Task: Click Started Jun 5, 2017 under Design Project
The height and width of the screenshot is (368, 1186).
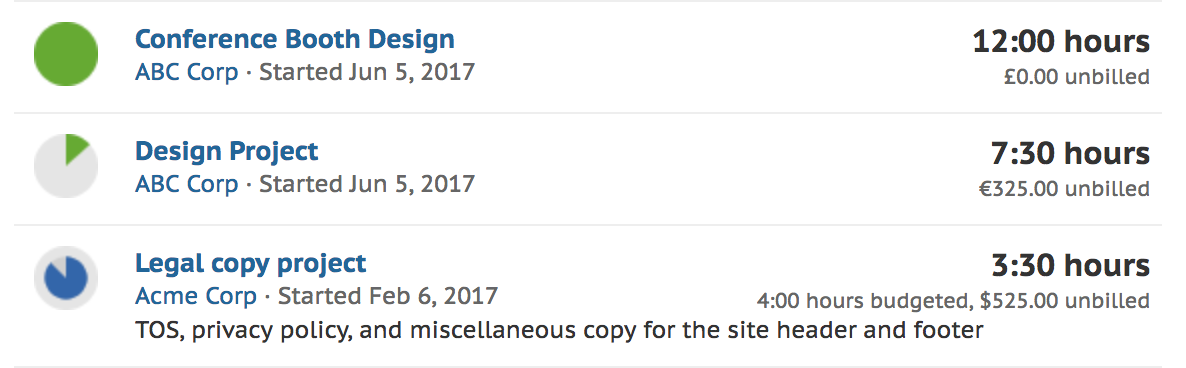Action: coord(368,184)
